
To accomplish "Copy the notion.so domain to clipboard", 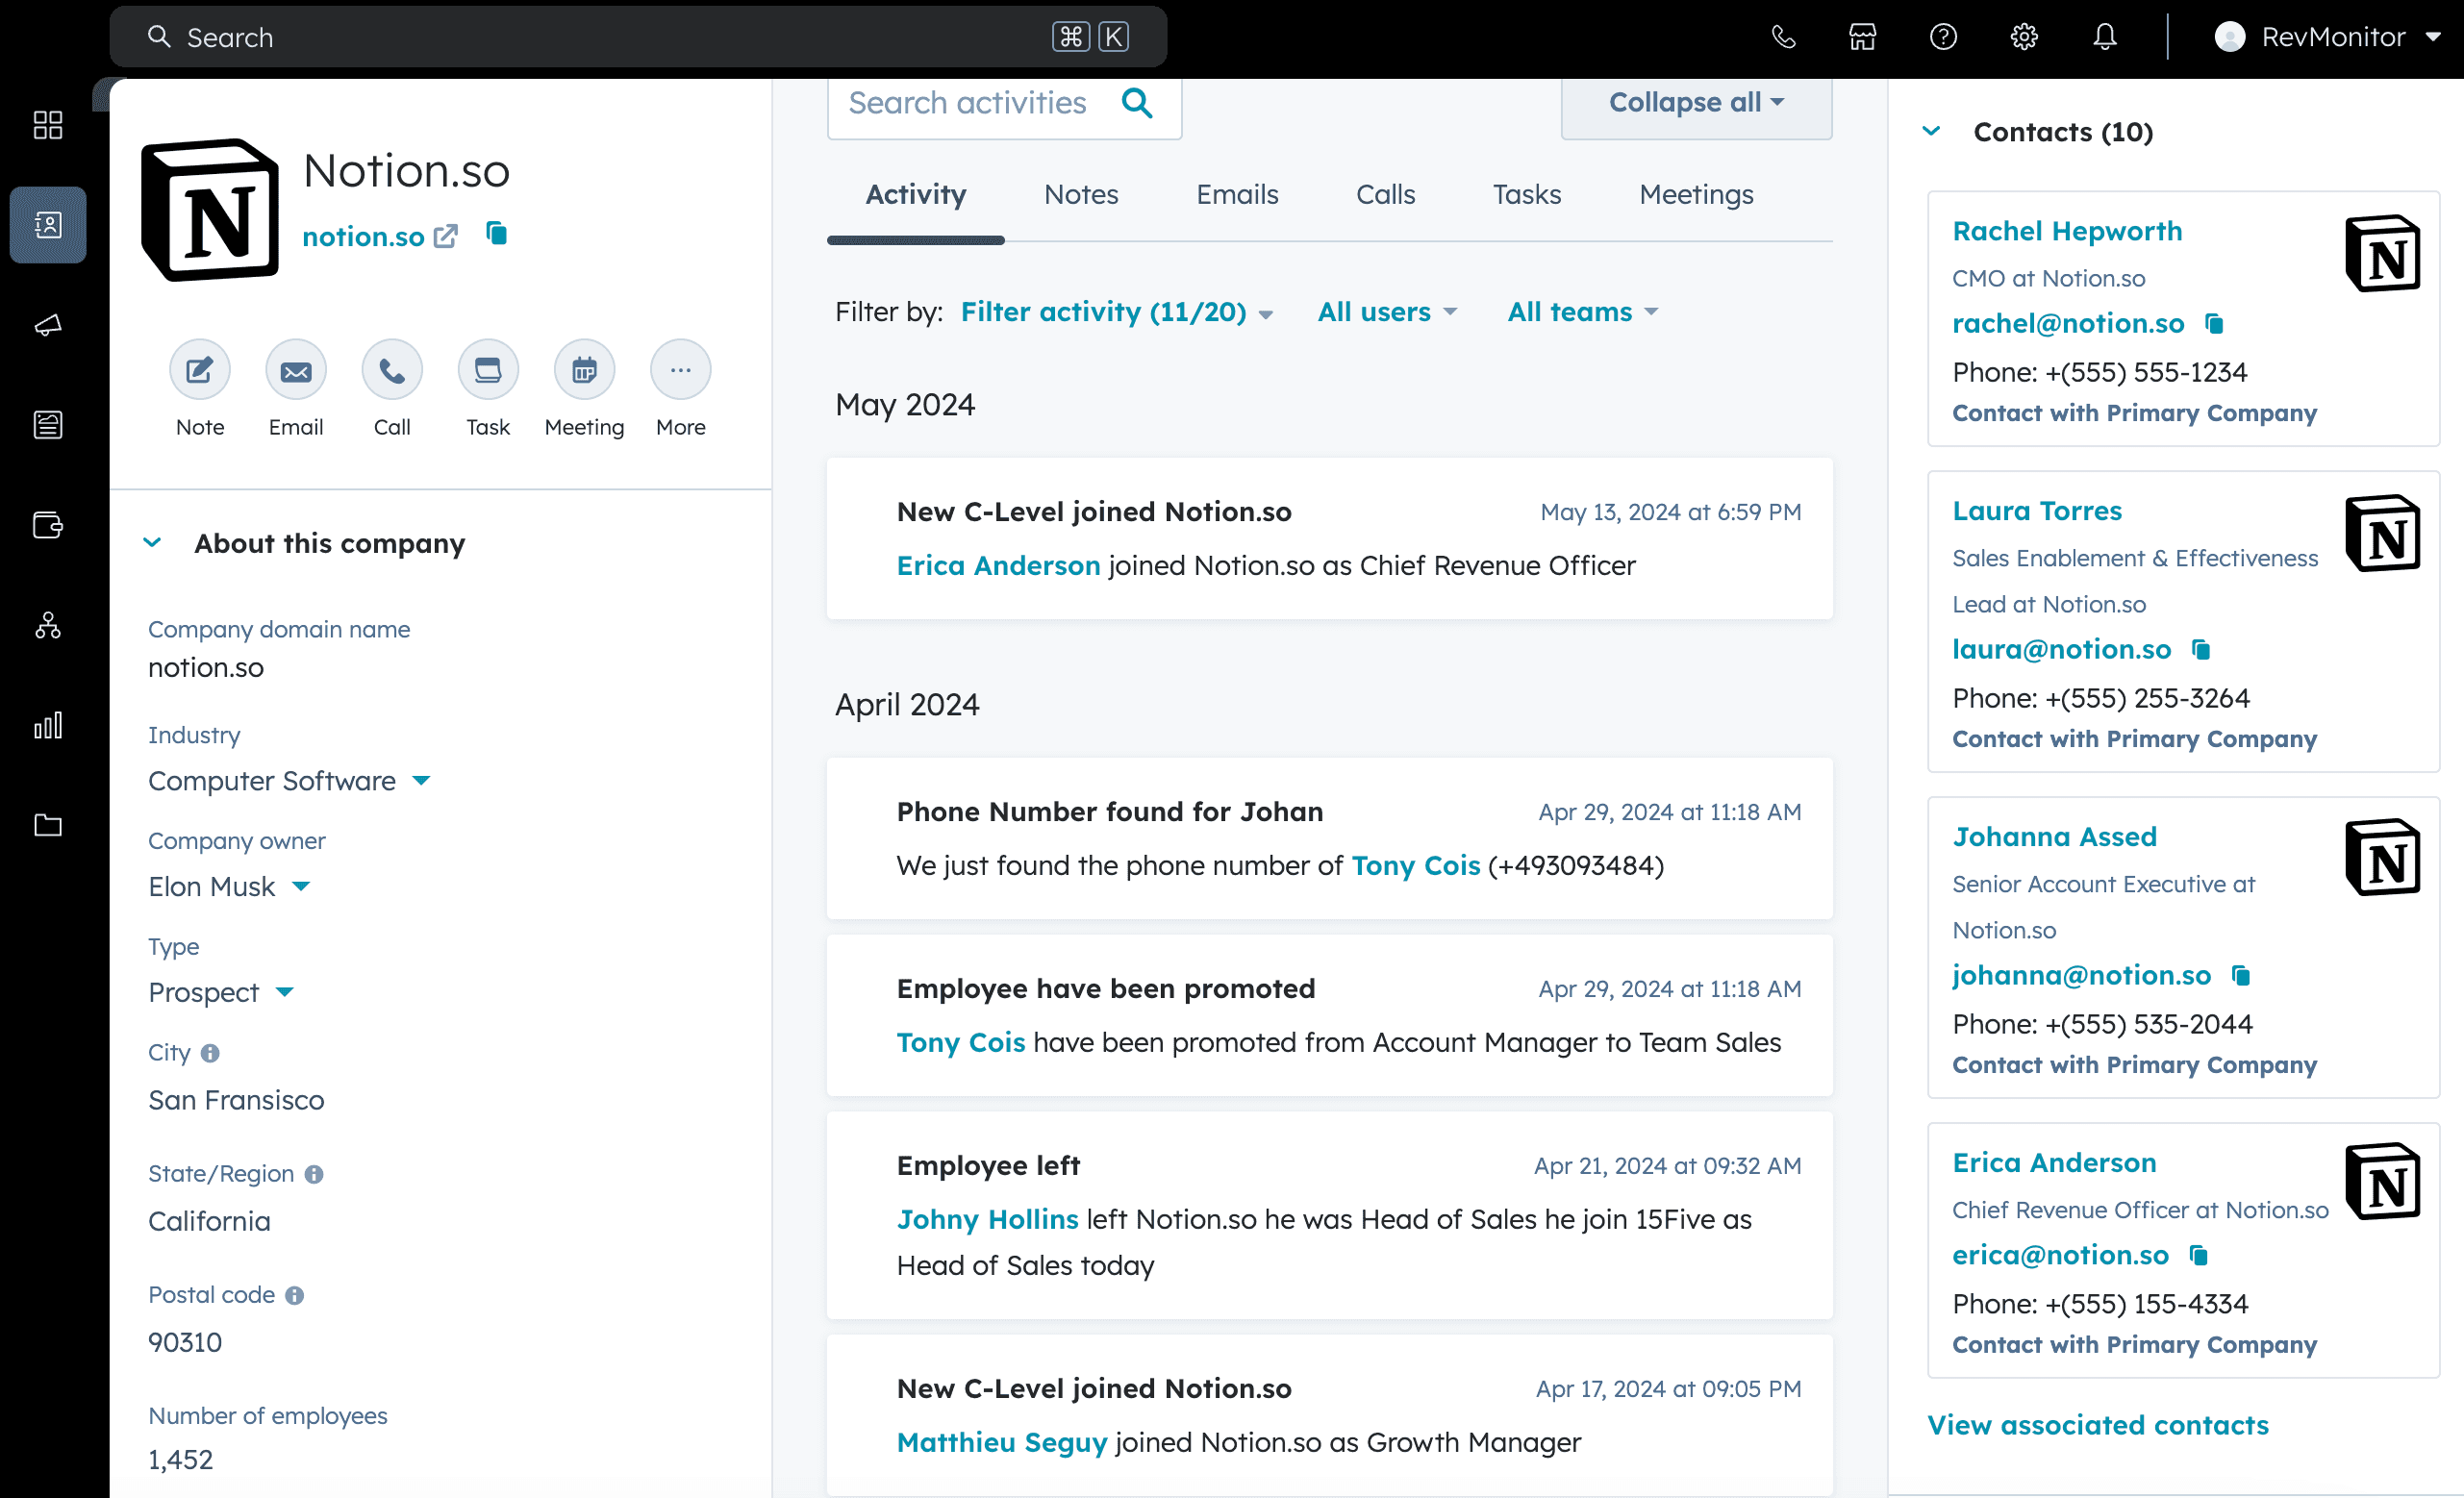I will pyautogui.click(x=496, y=234).
